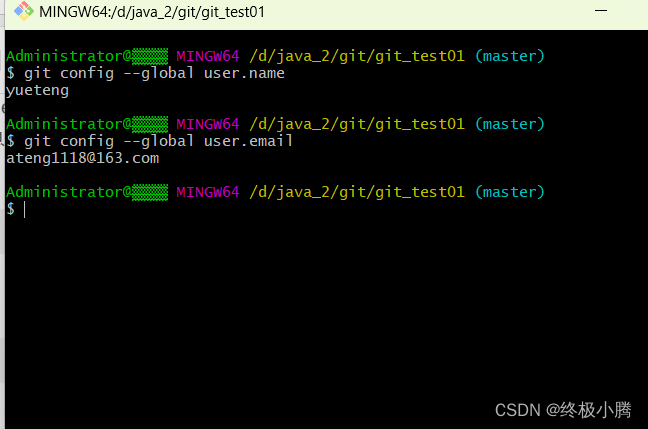Minimize the MINGW64 terminal window
648x429 pixels.
[600, 11]
